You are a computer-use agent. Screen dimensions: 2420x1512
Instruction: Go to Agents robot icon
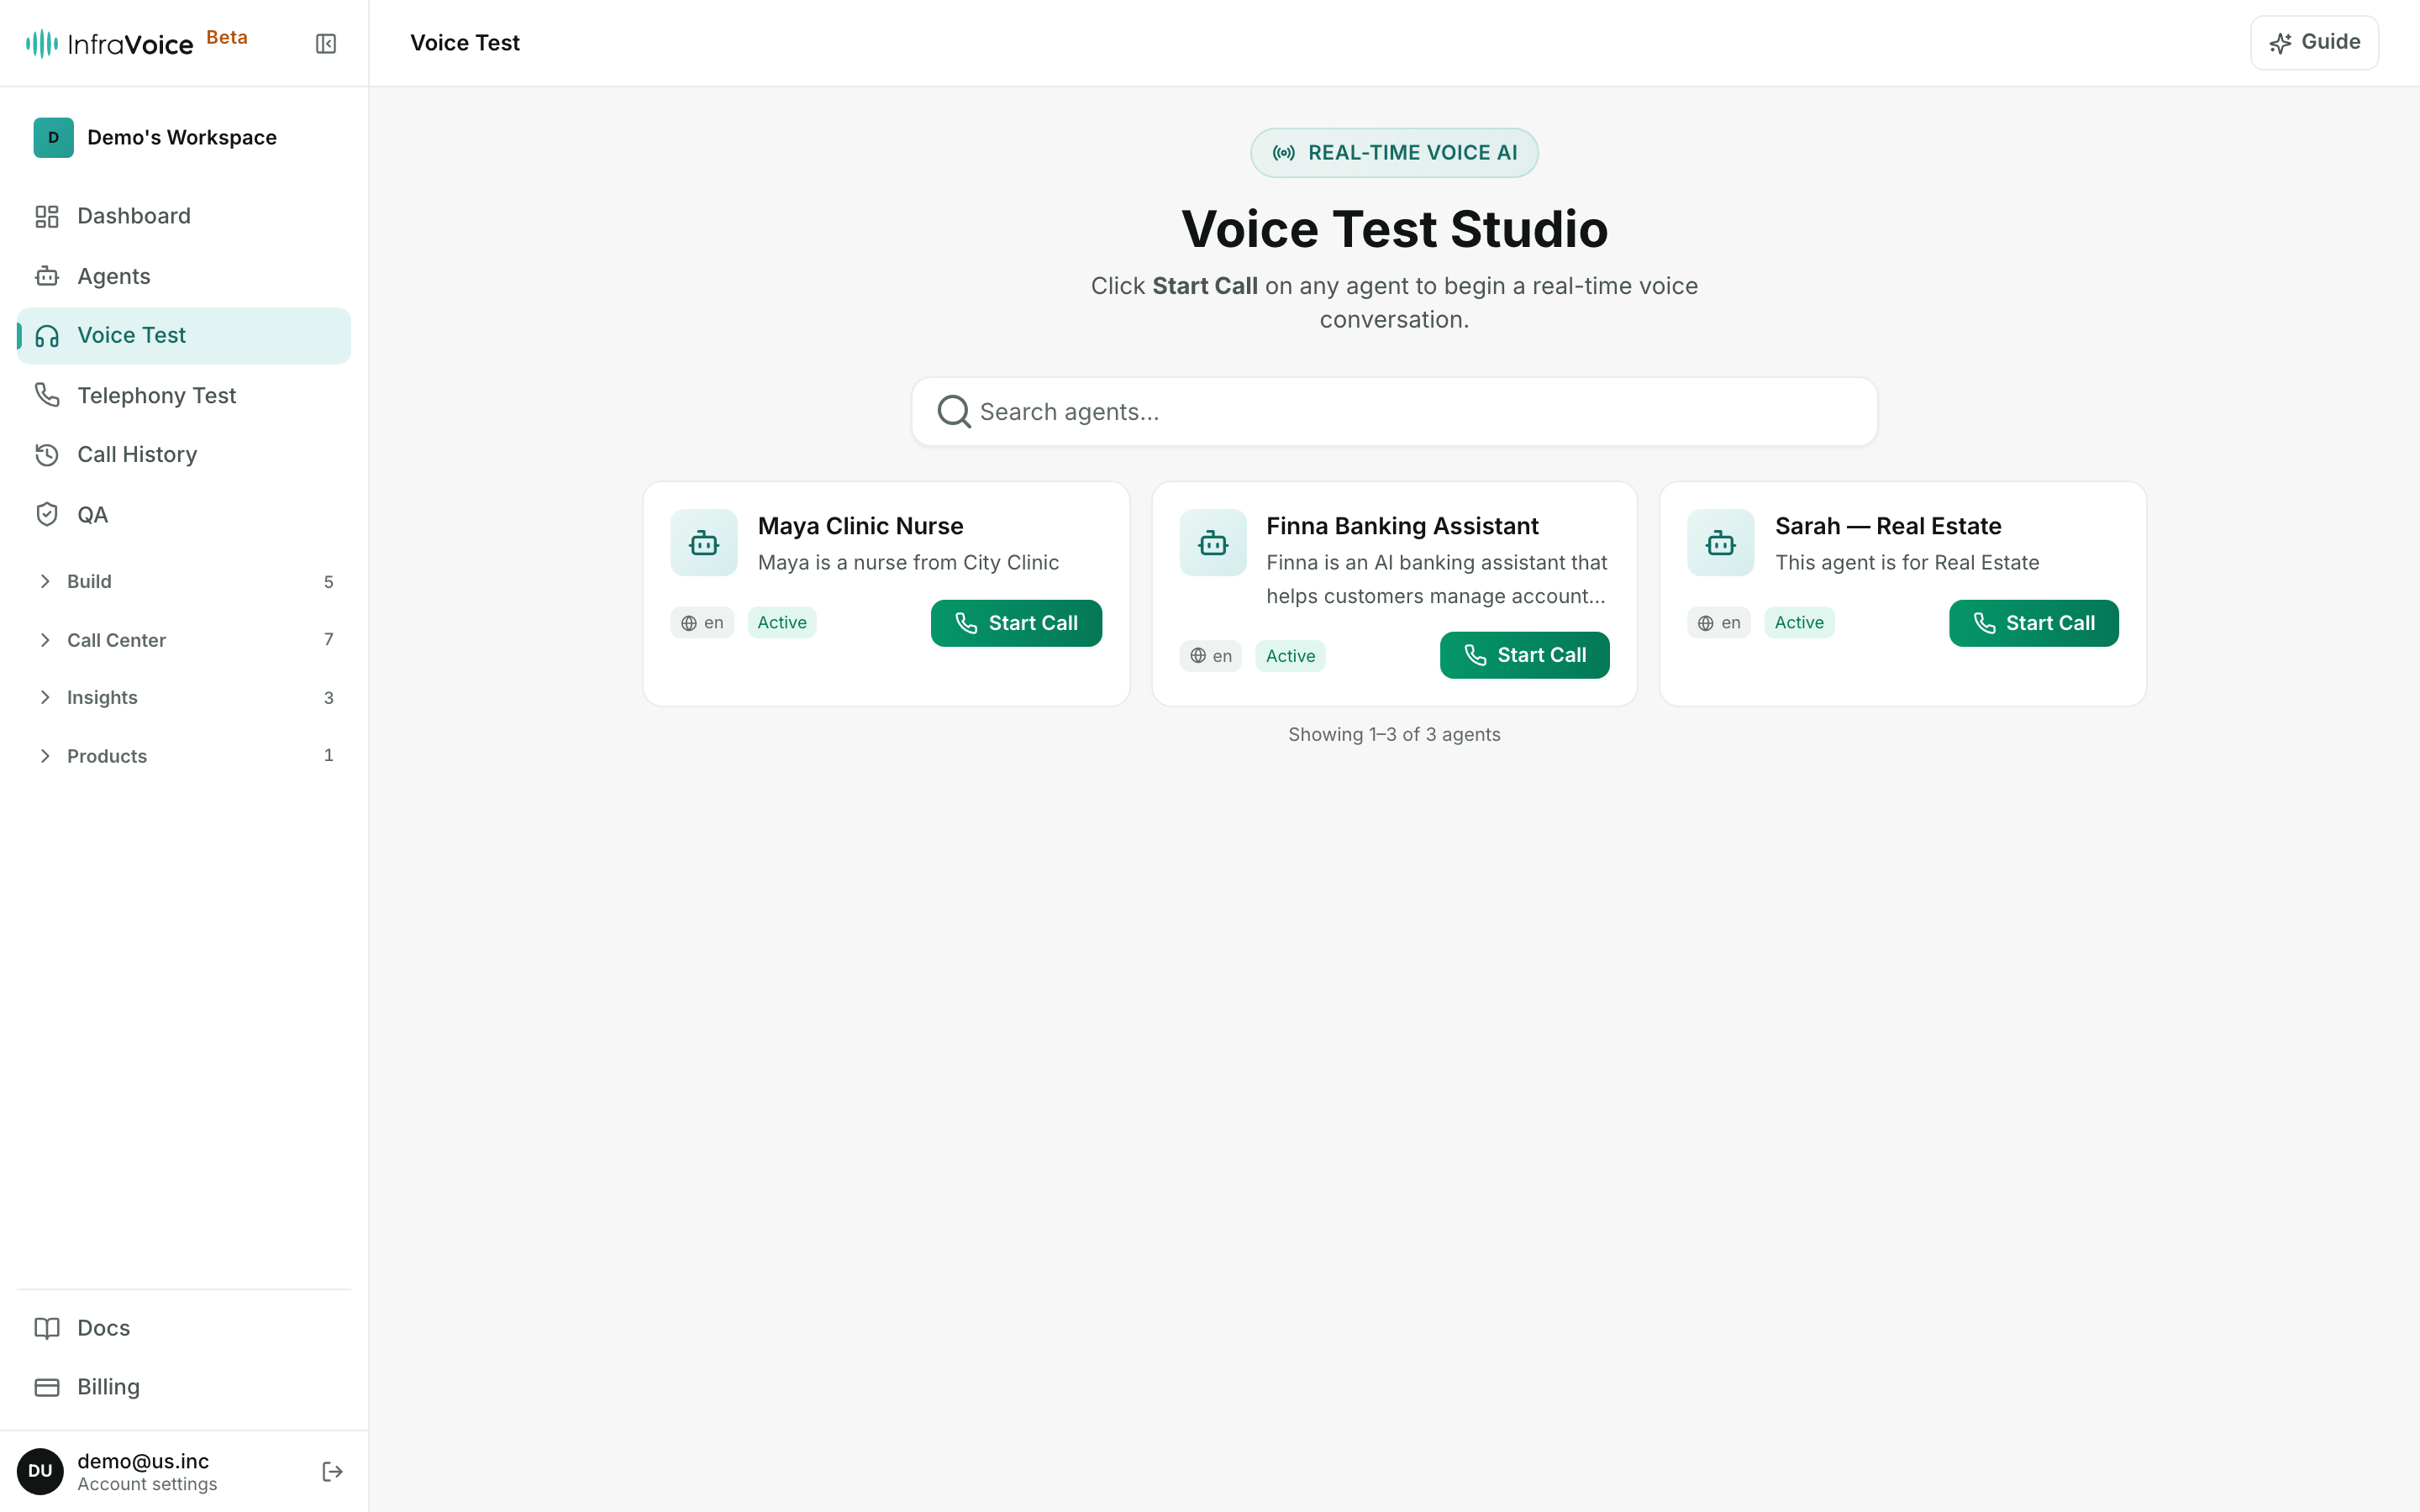click(47, 276)
